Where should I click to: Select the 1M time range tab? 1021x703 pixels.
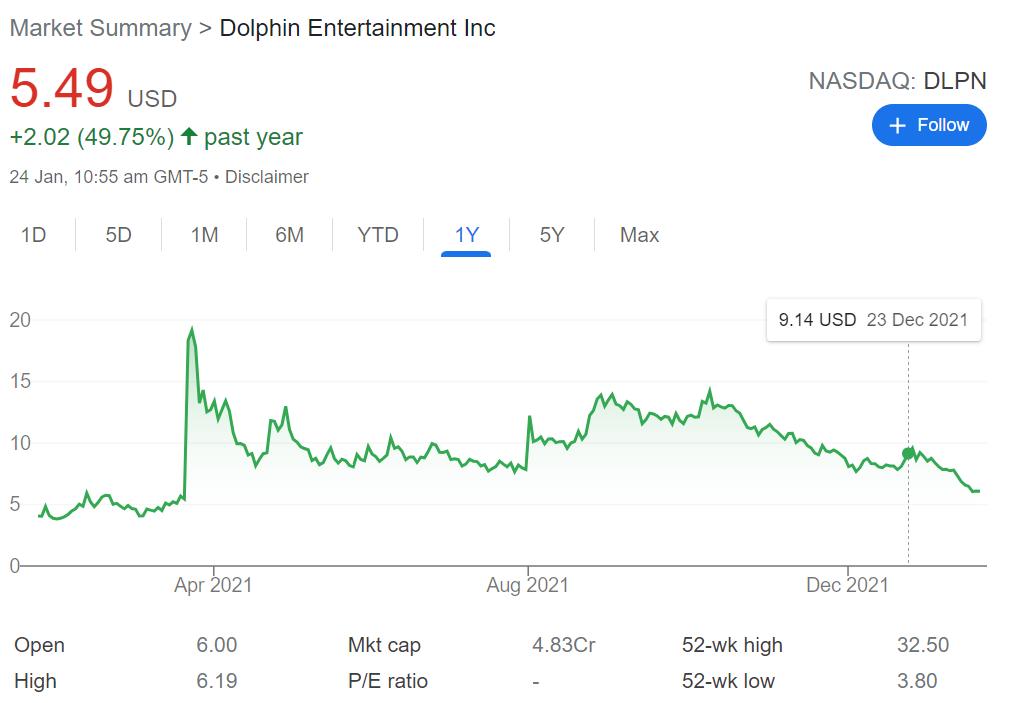[x=204, y=234]
